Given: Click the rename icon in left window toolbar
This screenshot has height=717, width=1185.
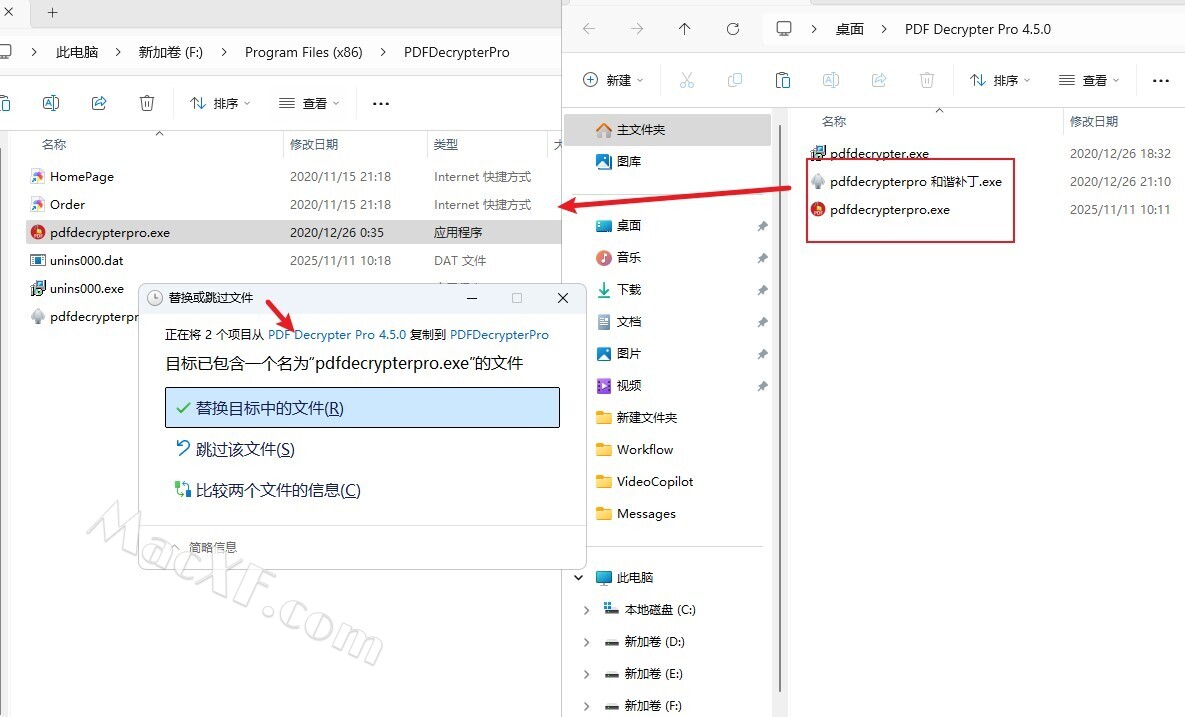Looking at the screenshot, I should [x=51, y=103].
